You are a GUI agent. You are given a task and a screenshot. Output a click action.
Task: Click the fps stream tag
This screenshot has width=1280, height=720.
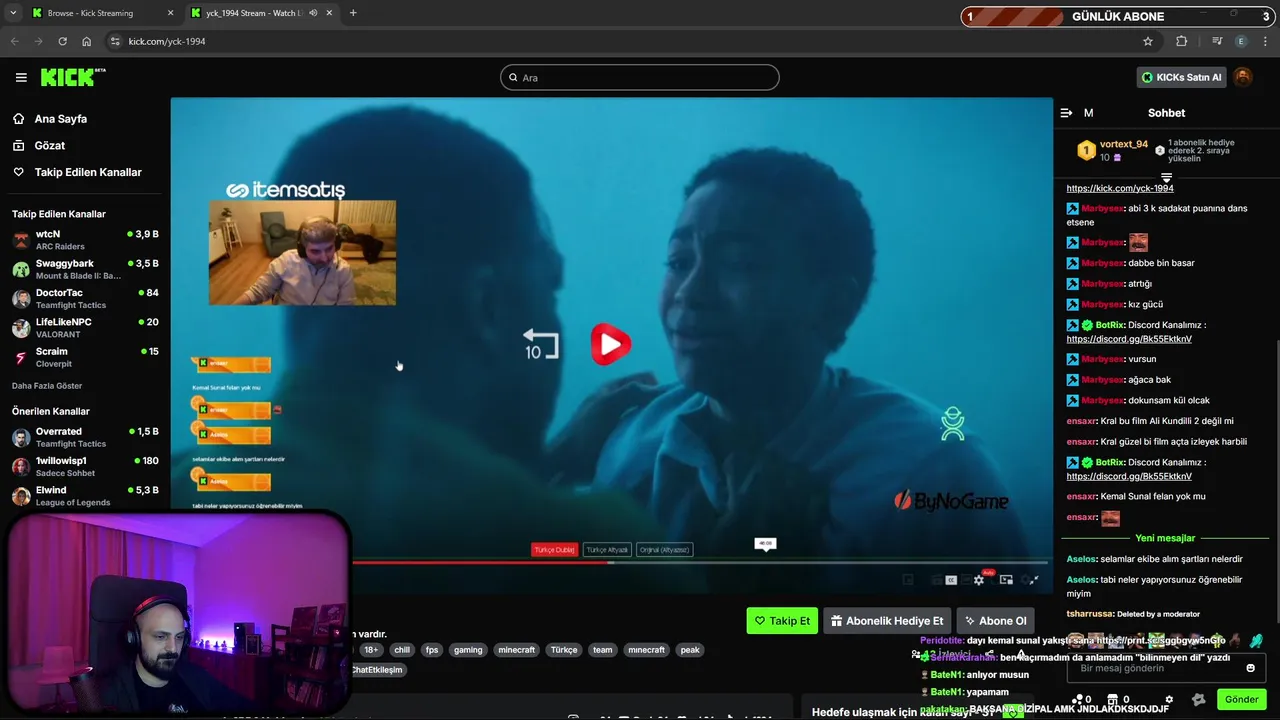coord(432,650)
